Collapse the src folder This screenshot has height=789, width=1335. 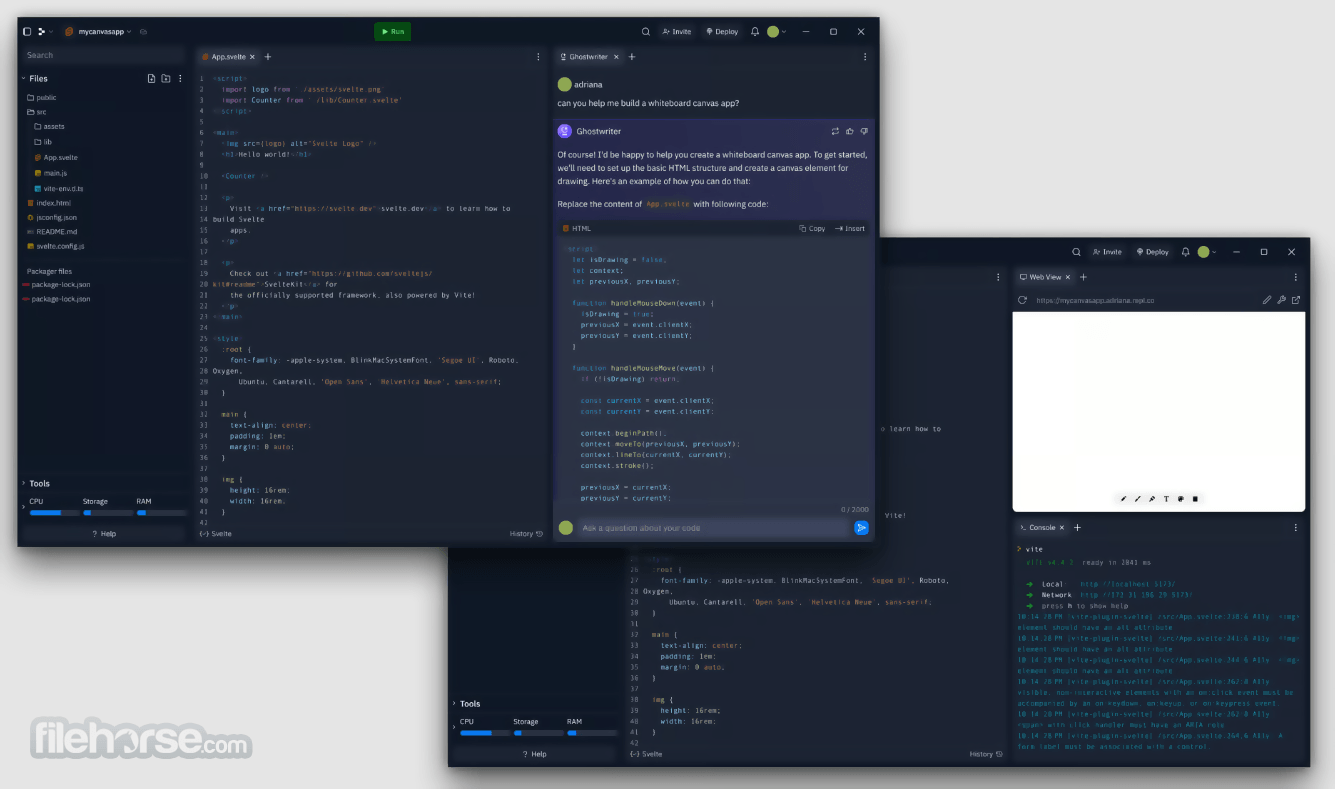point(37,112)
